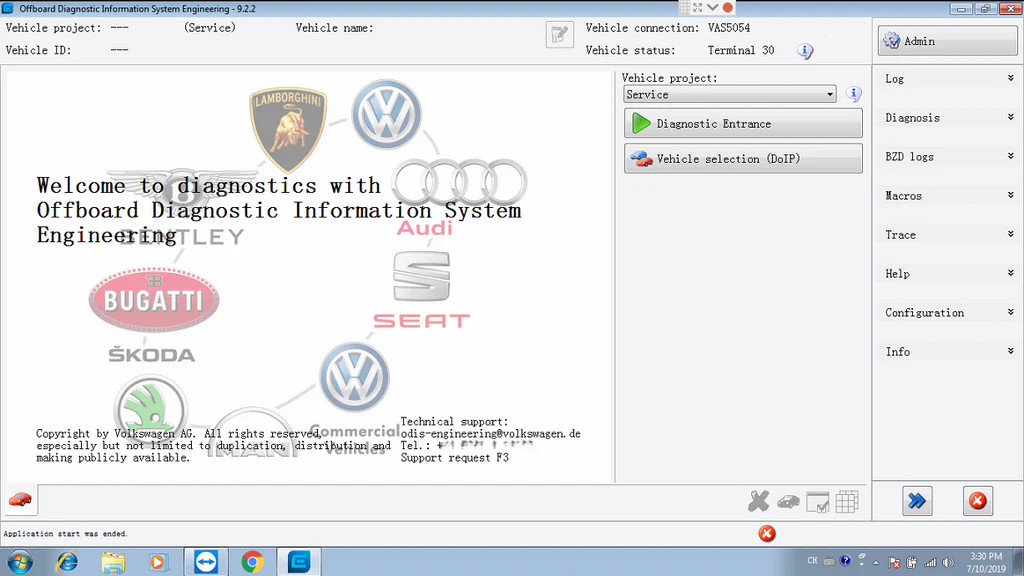Click the blue double-arrow forward button

[917, 501]
